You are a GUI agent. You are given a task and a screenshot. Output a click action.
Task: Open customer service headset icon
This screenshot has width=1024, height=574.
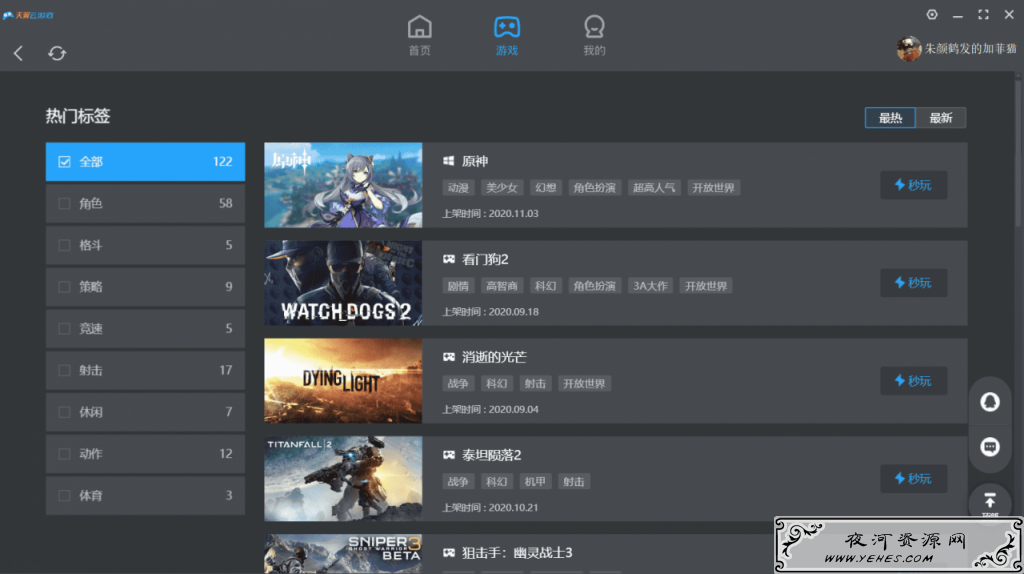(x=989, y=402)
